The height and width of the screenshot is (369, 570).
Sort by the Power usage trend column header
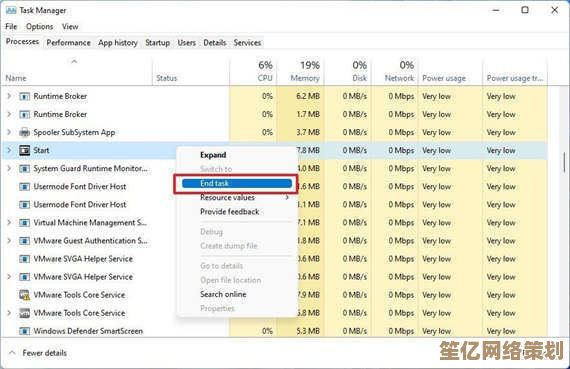pyautogui.click(x=514, y=78)
